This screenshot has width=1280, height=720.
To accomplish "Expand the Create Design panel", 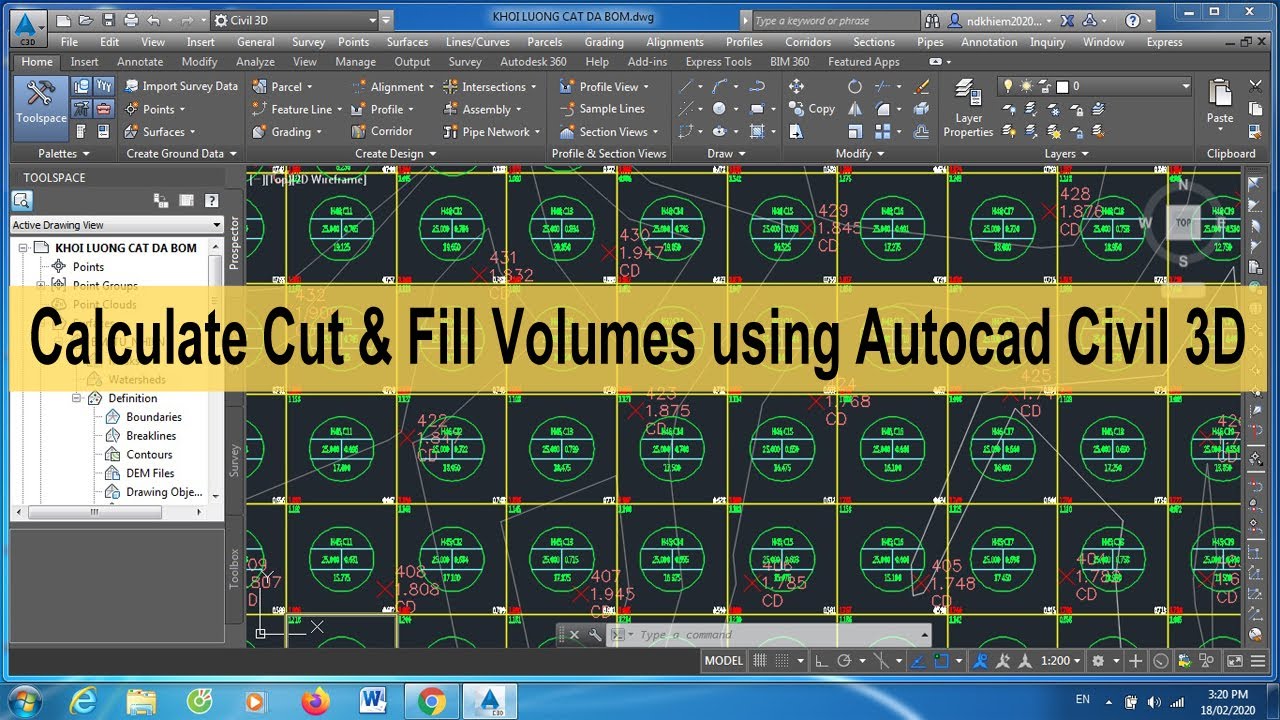I will click(x=396, y=154).
